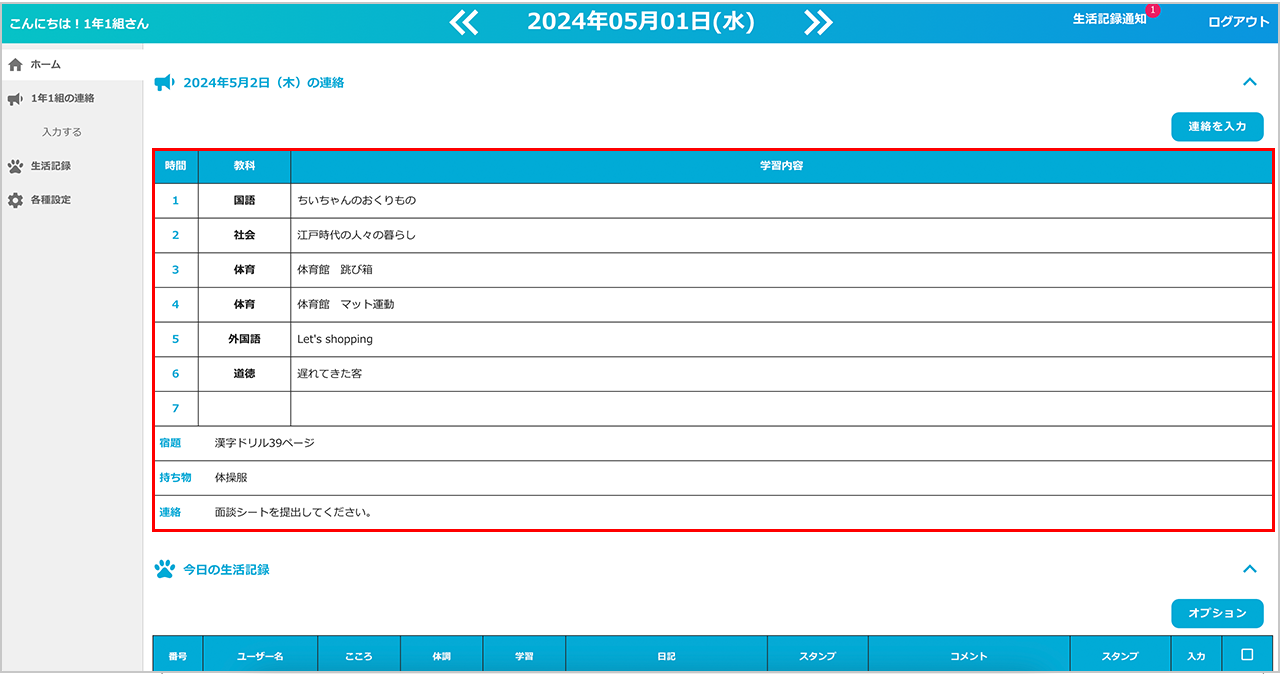Screen dimensions: 1280x675
Task: Click the megaphone icon beside 1年1組の連絡
Action: click(x=15, y=99)
